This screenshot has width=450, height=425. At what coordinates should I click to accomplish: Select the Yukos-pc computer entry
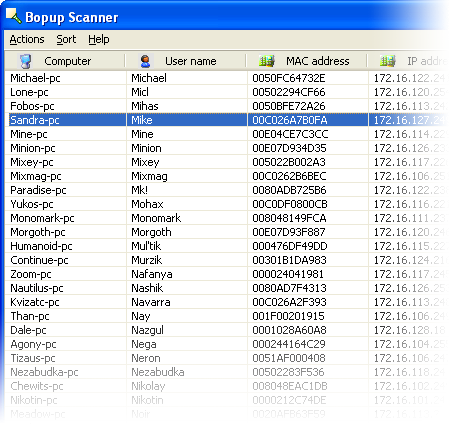(x=32, y=204)
